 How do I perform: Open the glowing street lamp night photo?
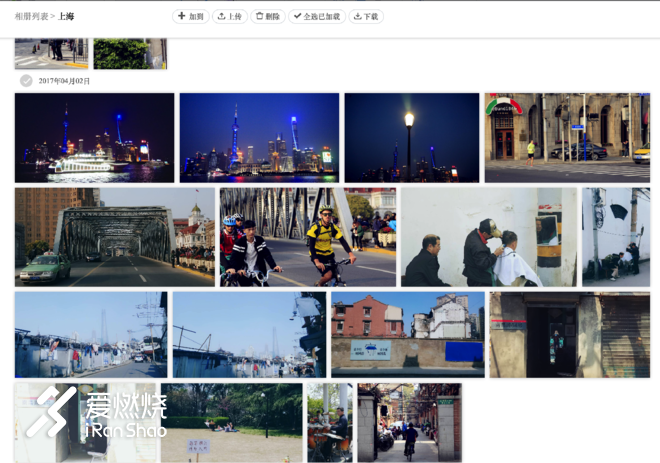[x=412, y=138]
